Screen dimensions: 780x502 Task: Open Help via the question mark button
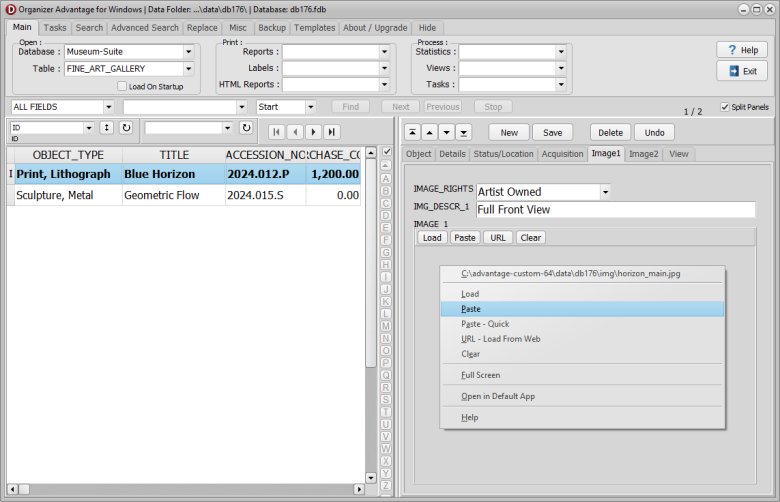(741, 50)
